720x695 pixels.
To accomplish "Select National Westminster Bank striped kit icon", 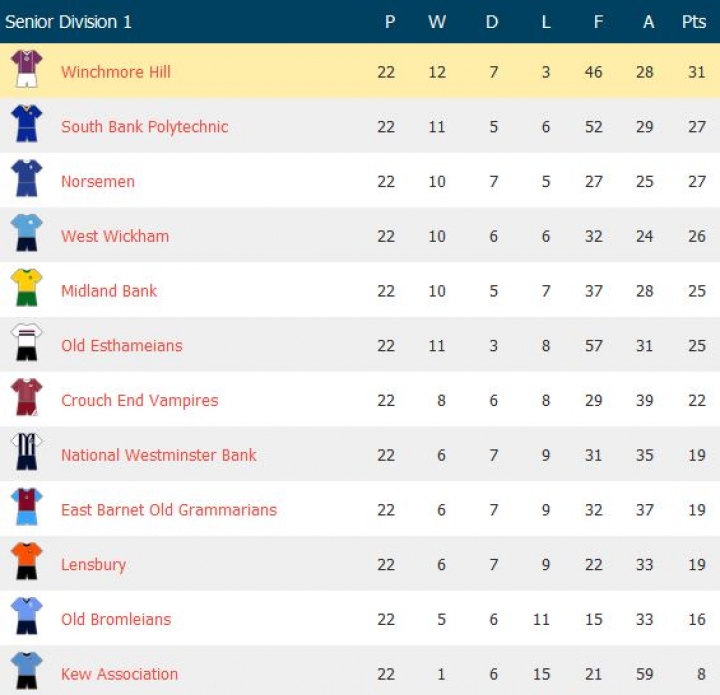I will (26, 453).
